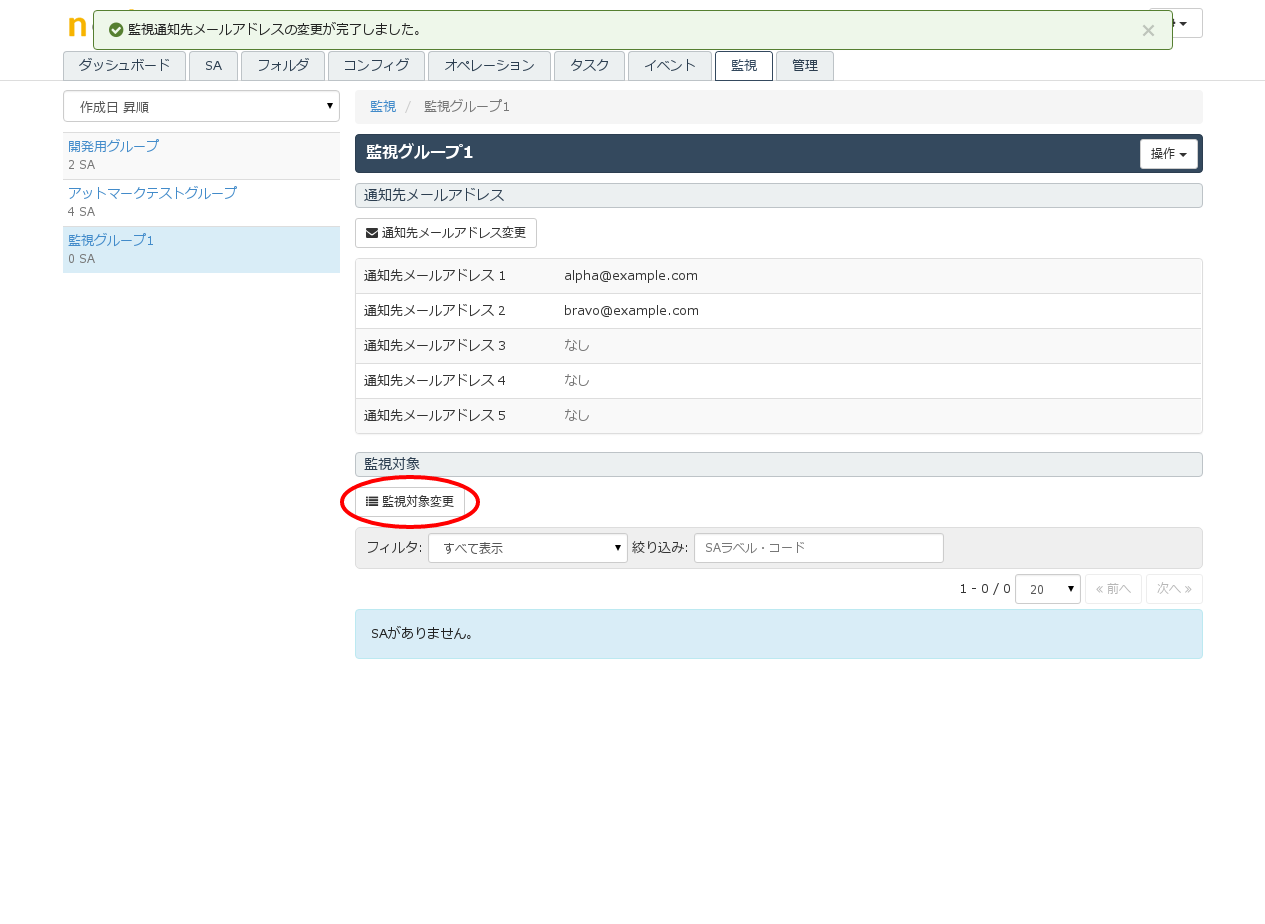This screenshot has height=924, width=1265.
Task: Click the 次へ pagination button
Action: tap(1174, 589)
